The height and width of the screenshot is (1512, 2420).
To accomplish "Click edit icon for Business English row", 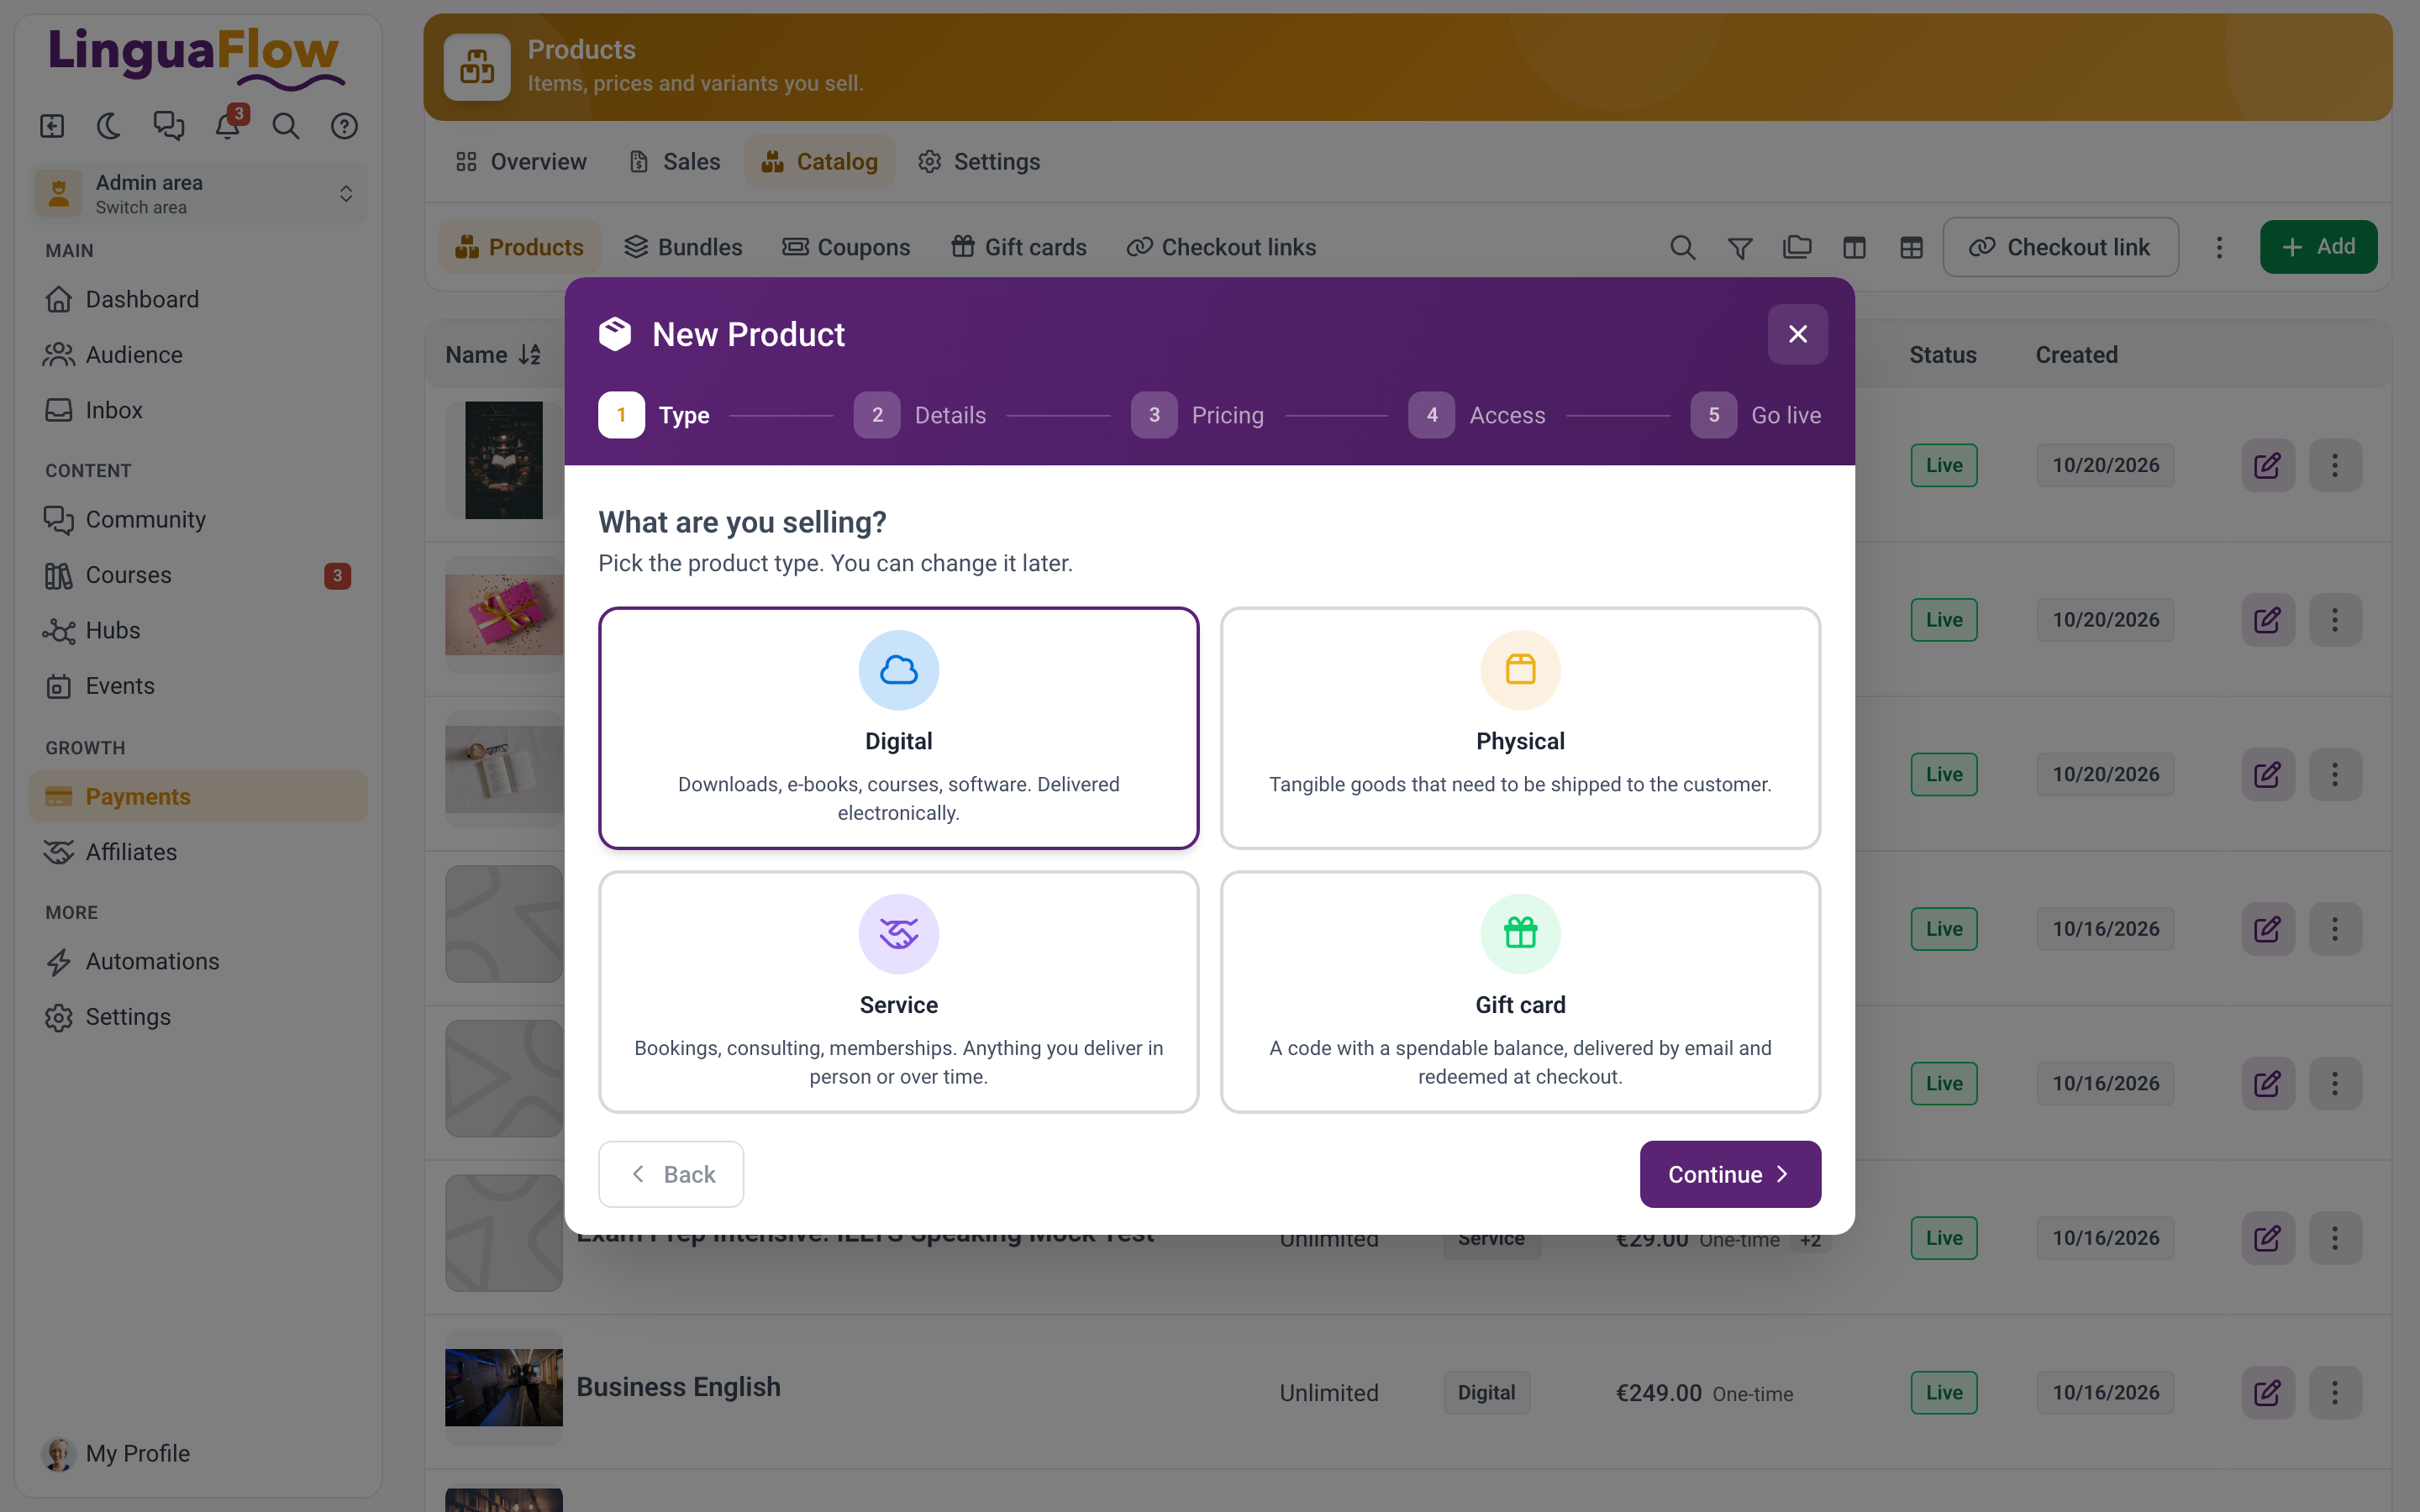I will (2267, 1392).
